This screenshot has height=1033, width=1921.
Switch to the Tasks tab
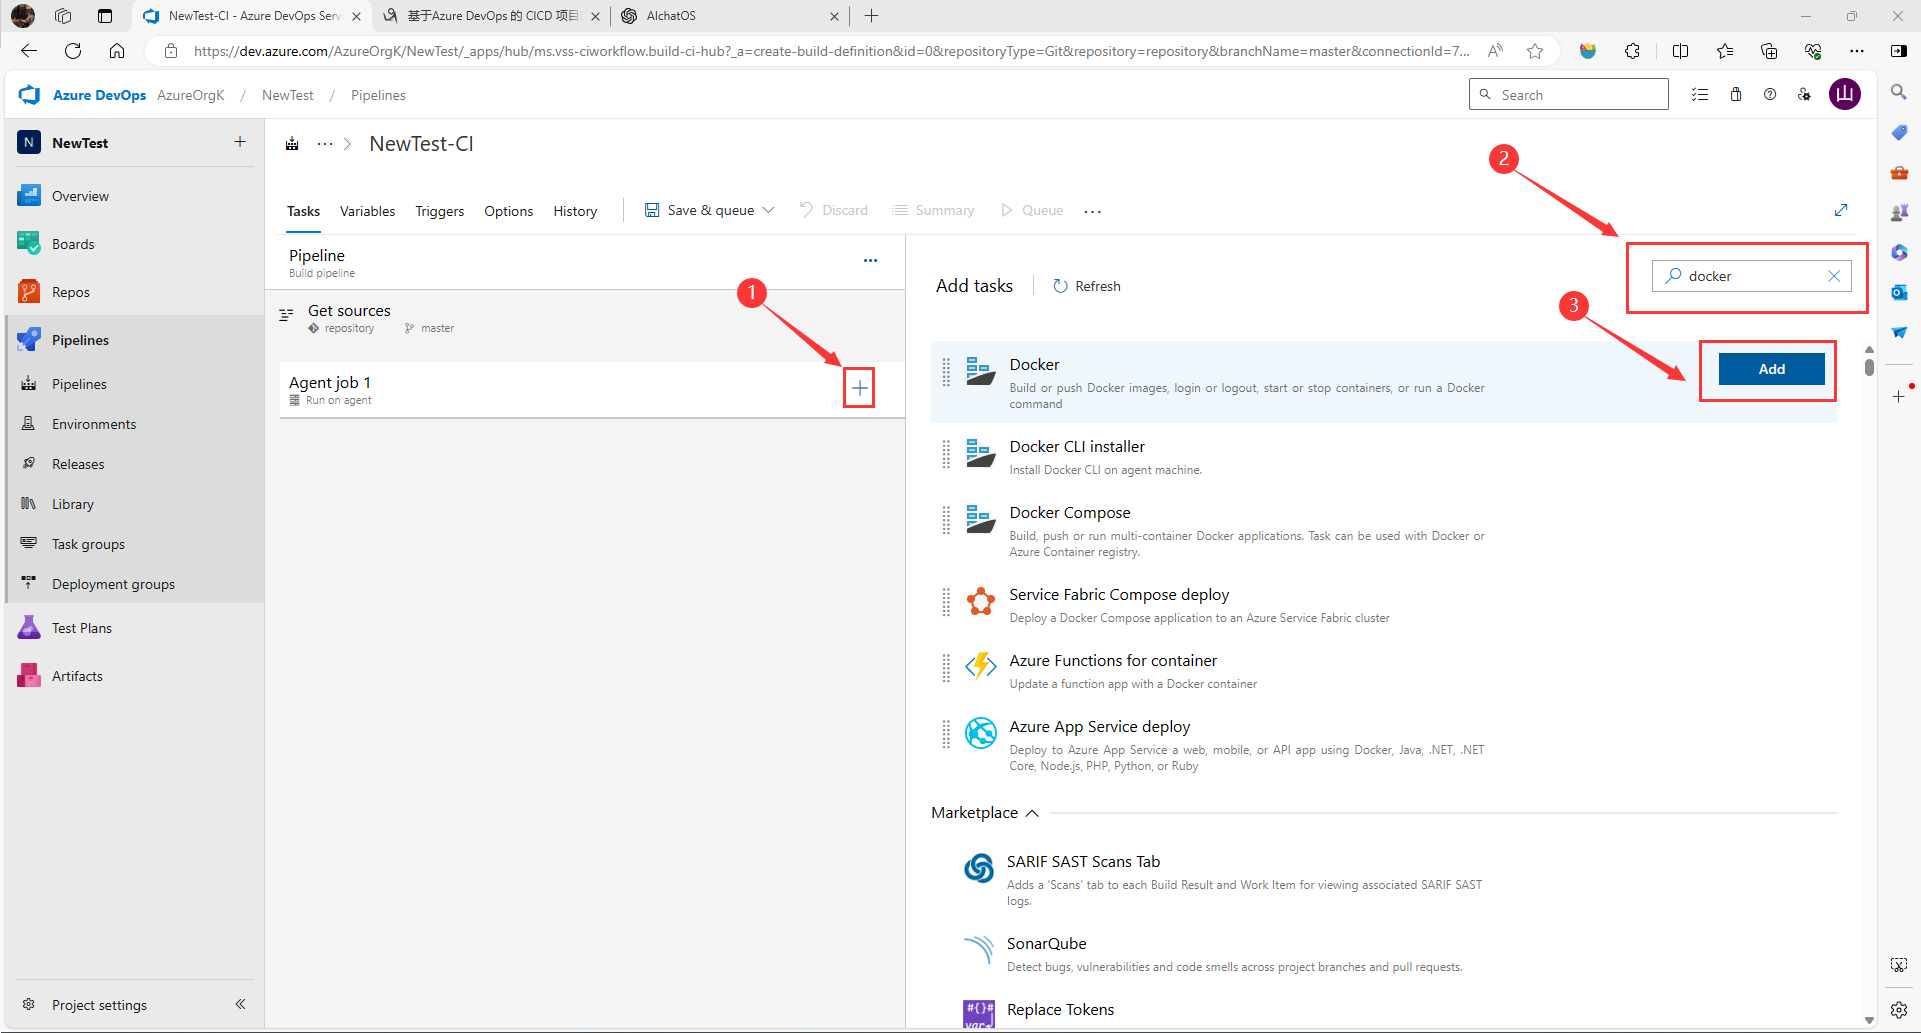[x=303, y=211]
